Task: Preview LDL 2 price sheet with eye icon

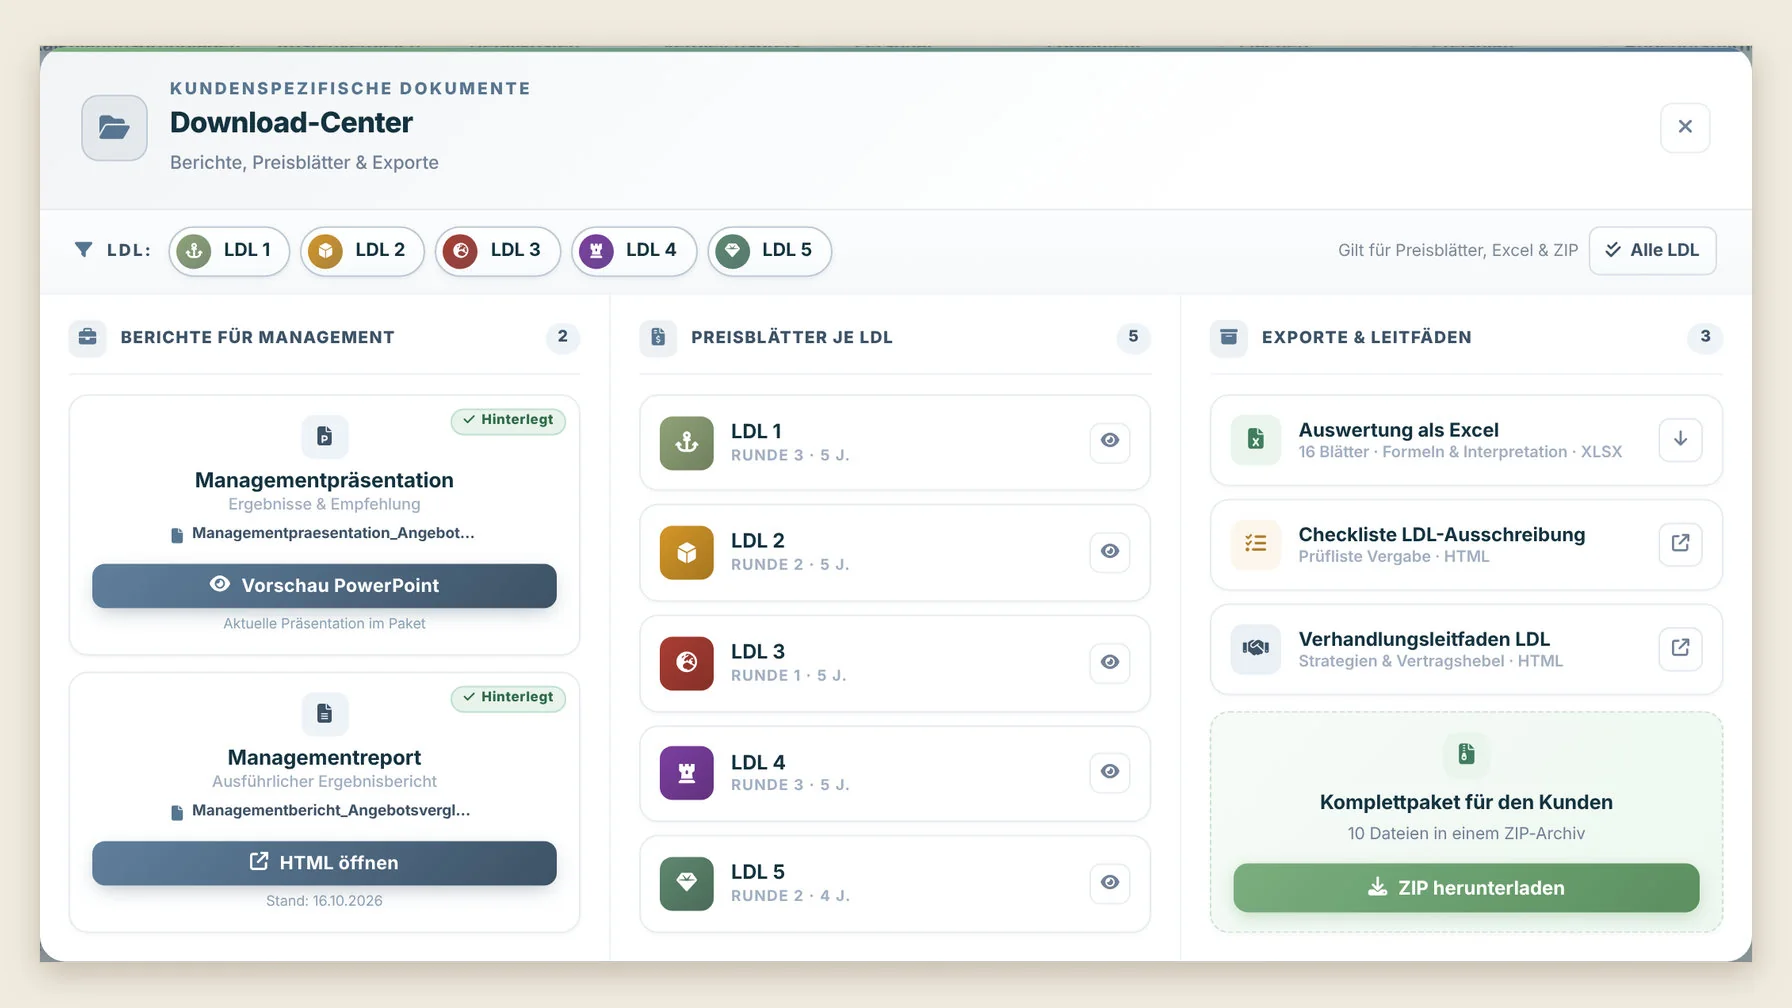Action: (x=1110, y=551)
